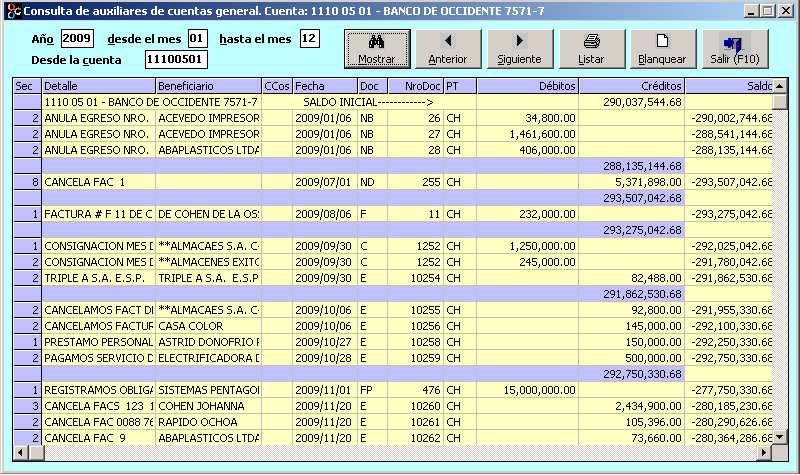Image resolution: width=800 pixels, height=475 pixels.
Task: Select beneficiary RAPIDO OCHOA
Action: click(x=208, y=422)
